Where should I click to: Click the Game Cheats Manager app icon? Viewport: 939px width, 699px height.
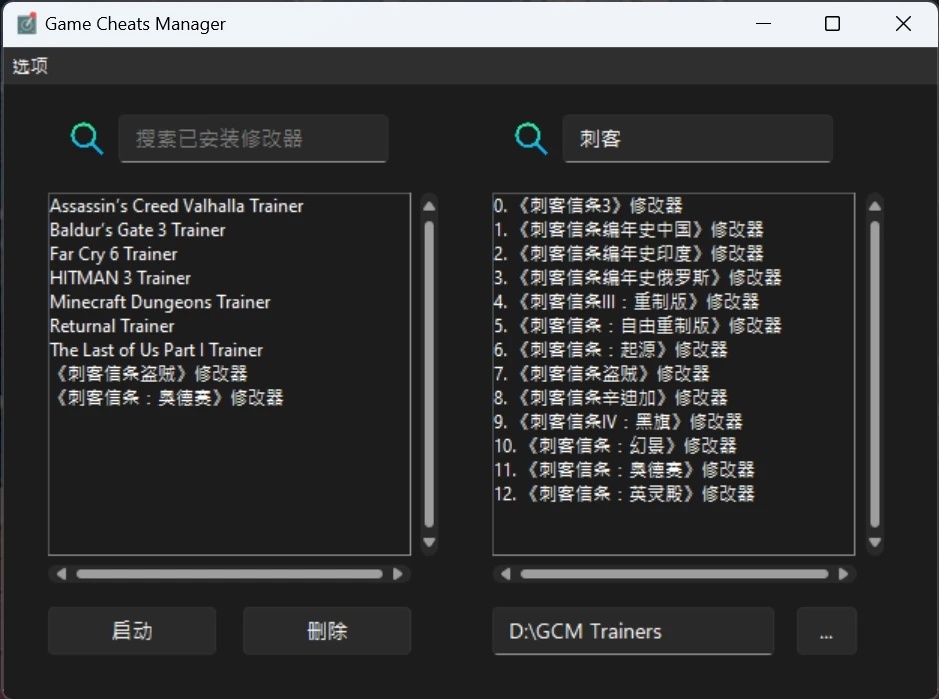tap(26, 24)
